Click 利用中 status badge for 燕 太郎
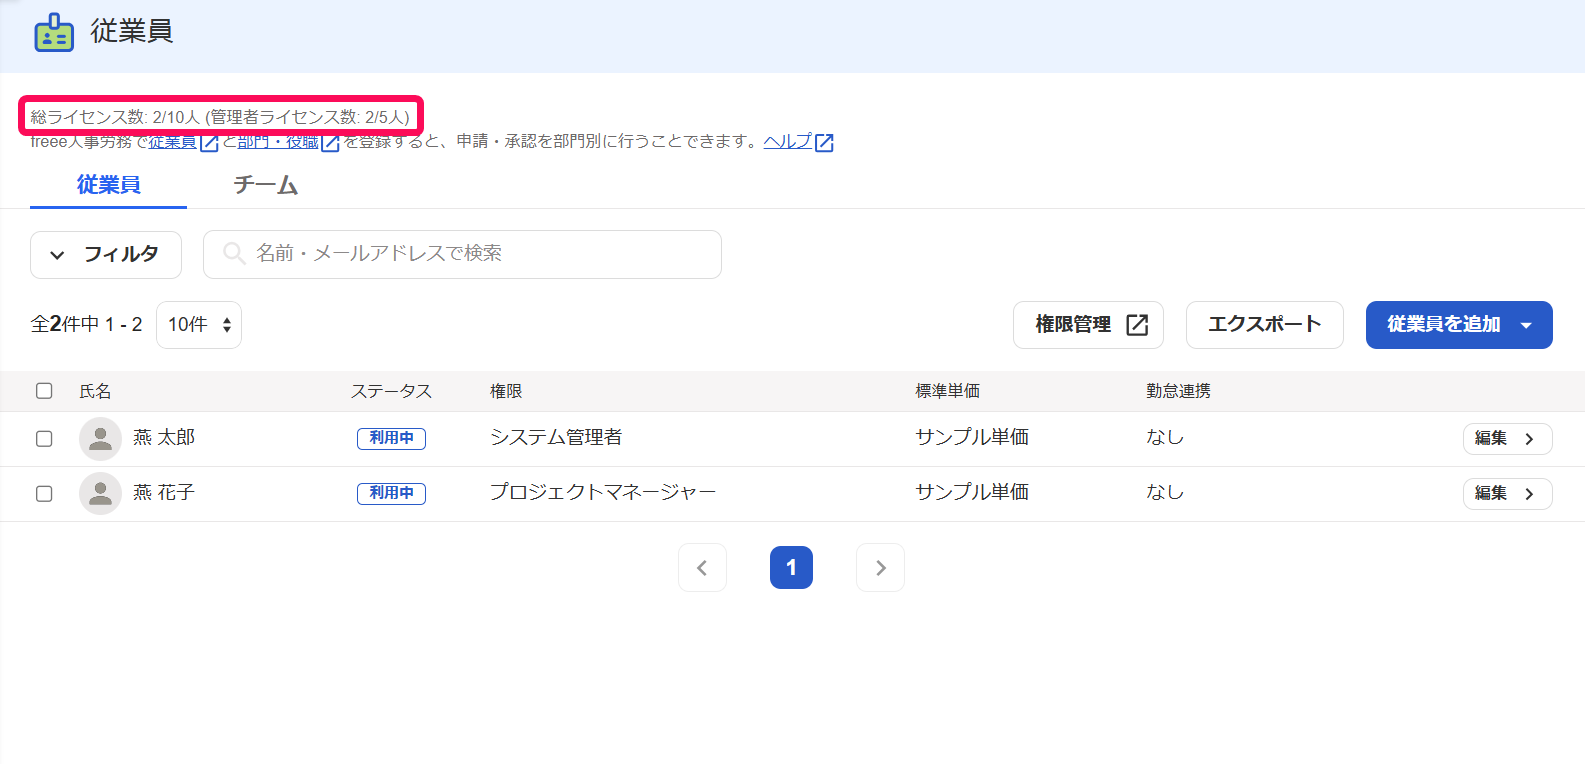1585x764 pixels. (391, 438)
